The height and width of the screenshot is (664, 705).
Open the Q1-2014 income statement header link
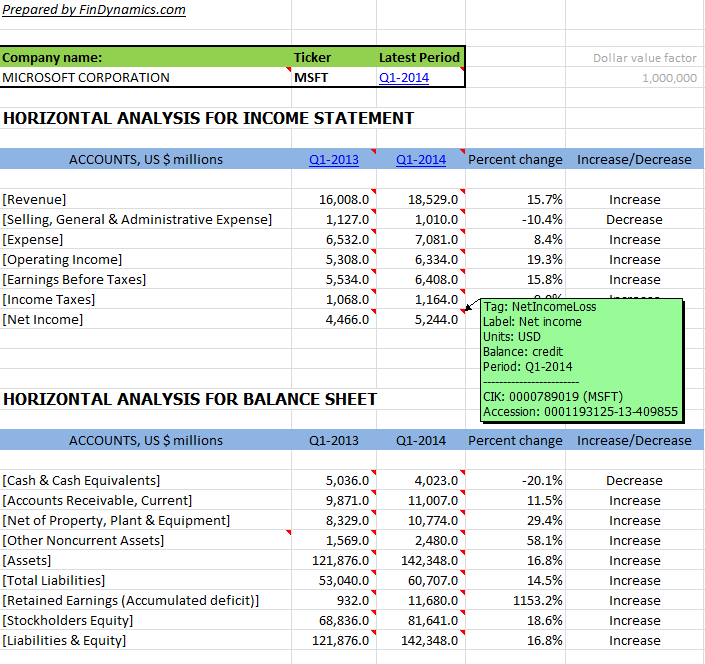(421, 160)
